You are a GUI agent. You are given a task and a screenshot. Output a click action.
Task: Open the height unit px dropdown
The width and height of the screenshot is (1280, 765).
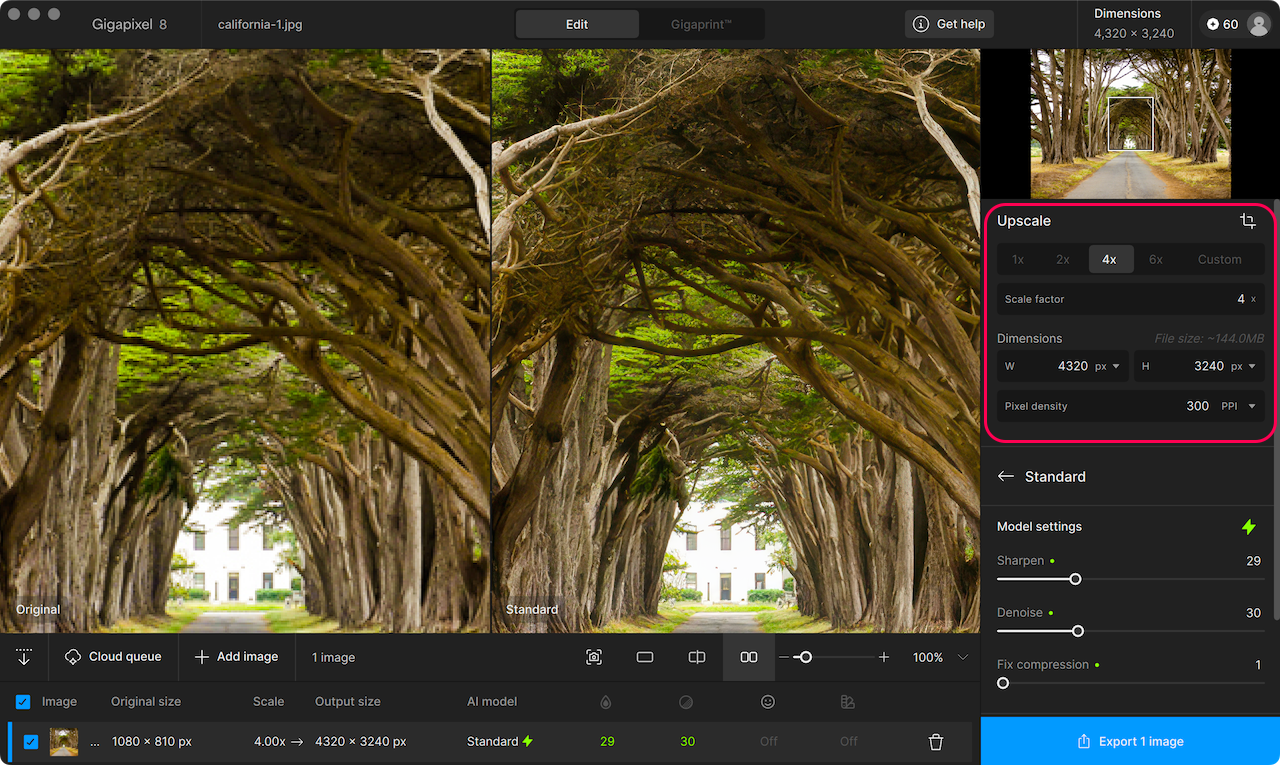(x=1244, y=366)
